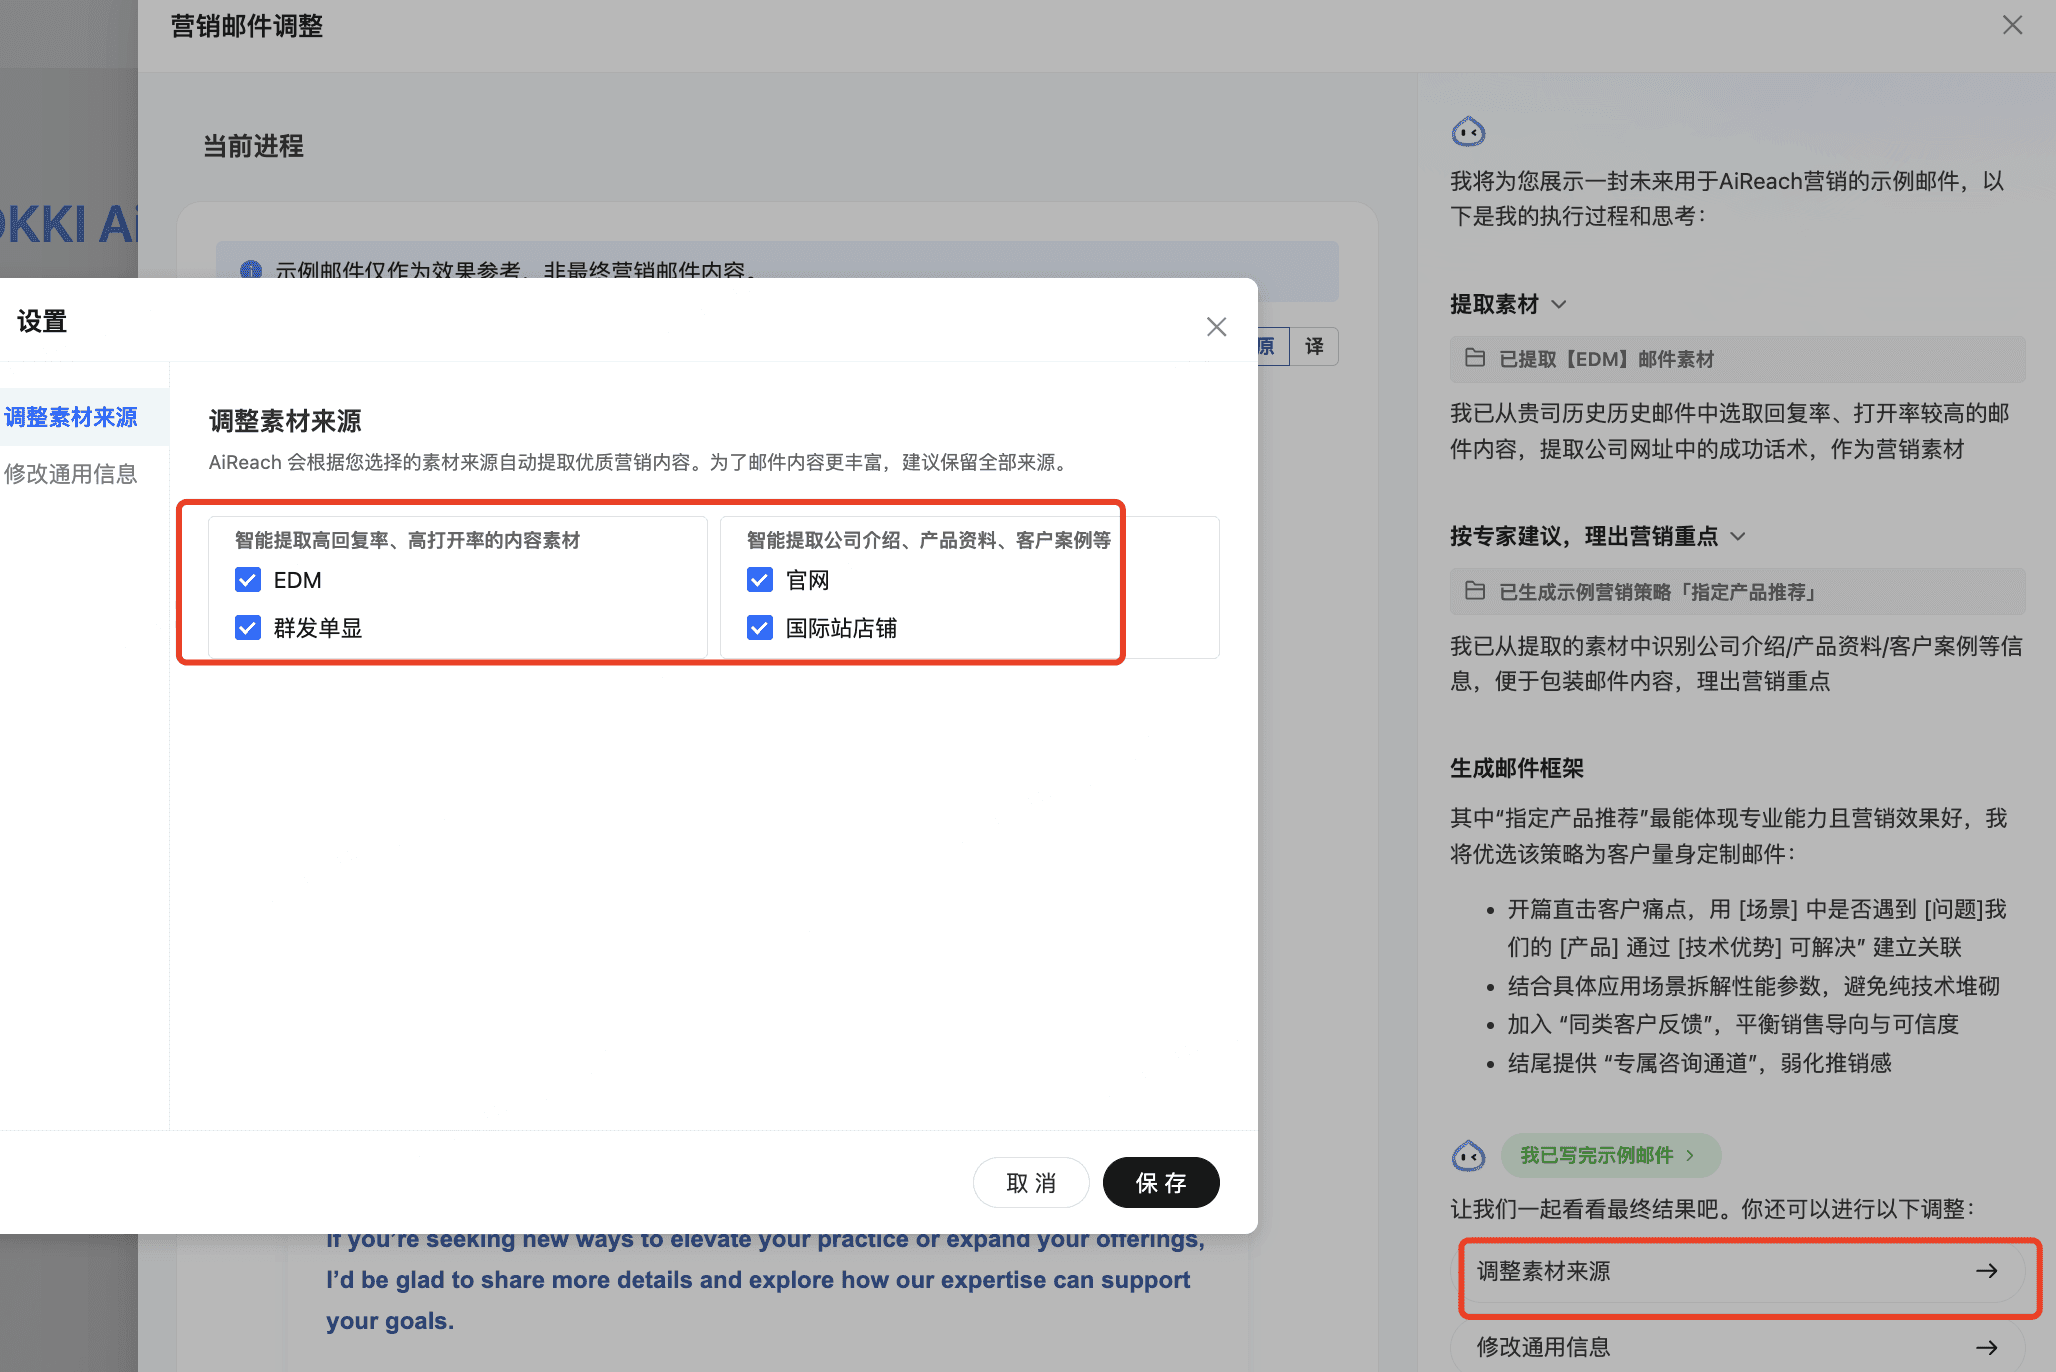Click the AI assistant avatar icon at top

(1468, 131)
